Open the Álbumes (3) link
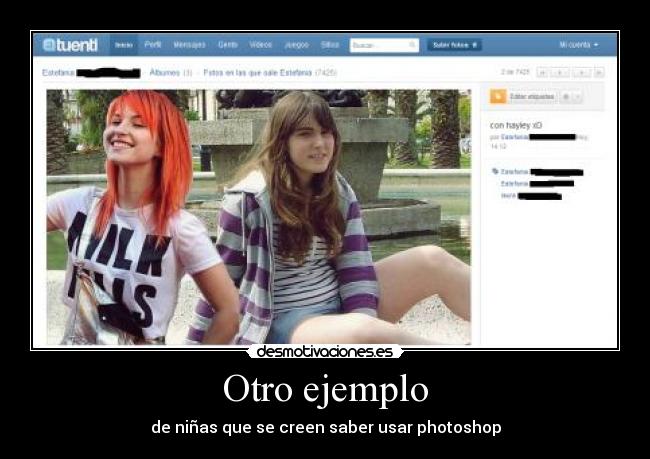 click(x=170, y=73)
